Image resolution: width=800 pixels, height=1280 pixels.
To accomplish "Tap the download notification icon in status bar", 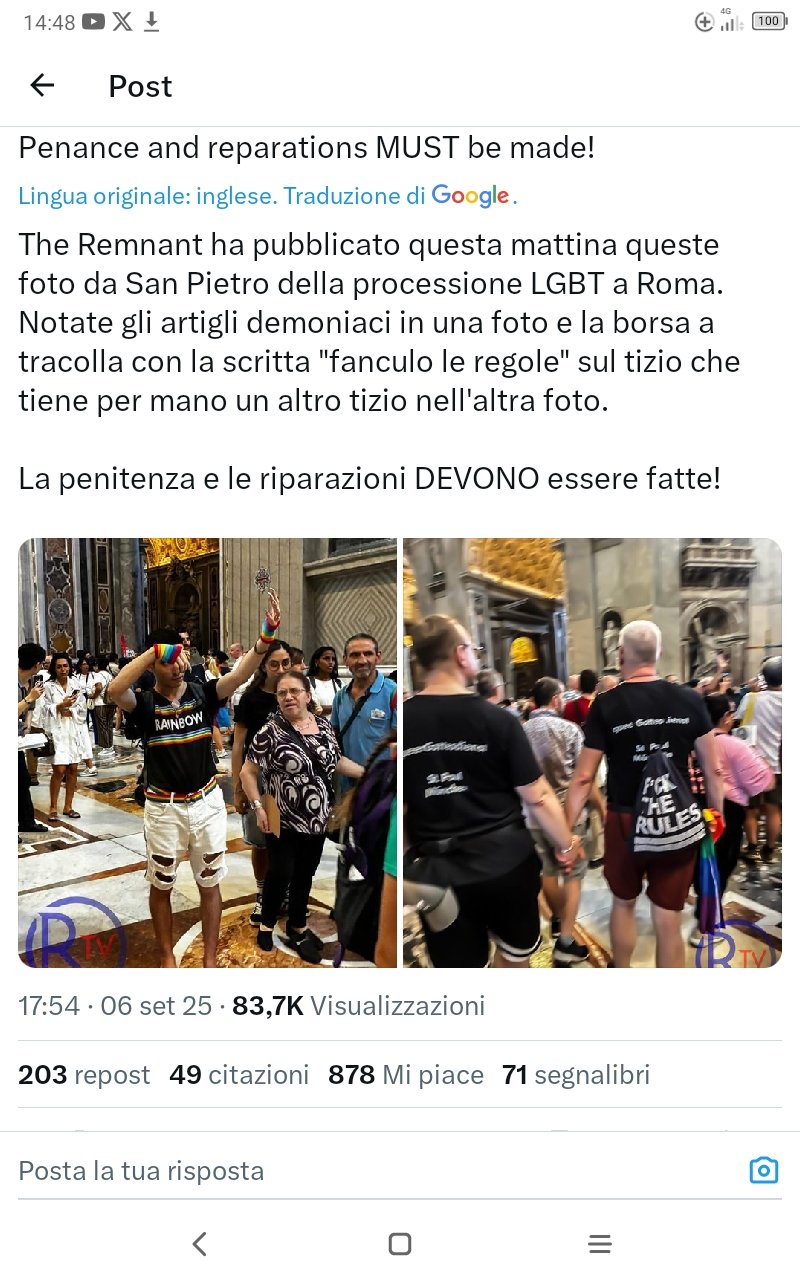I will [152, 21].
